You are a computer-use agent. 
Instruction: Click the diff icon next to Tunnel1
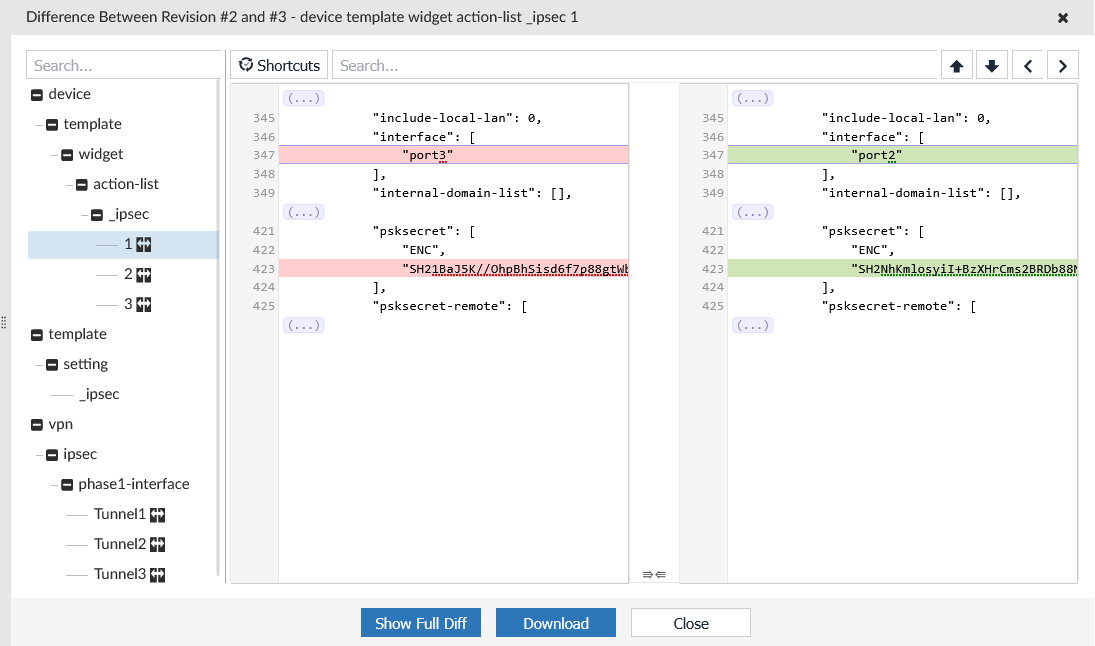pos(156,514)
